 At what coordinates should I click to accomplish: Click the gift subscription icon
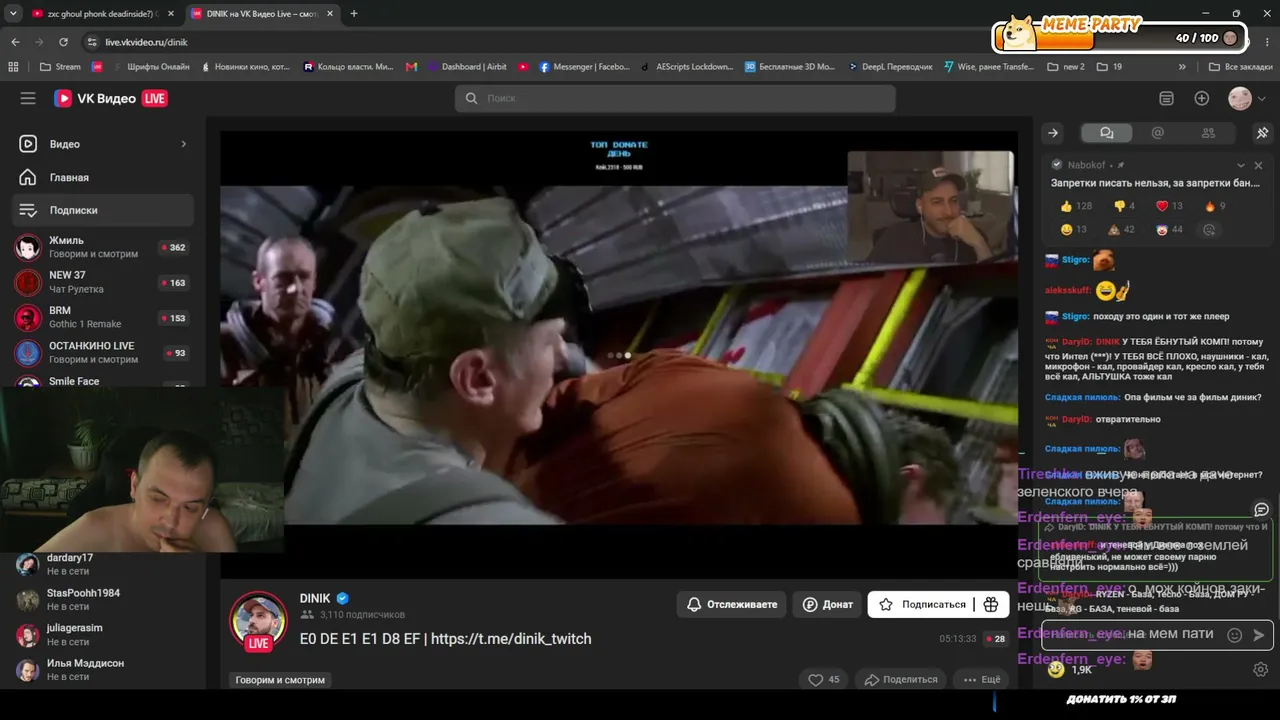tap(991, 604)
